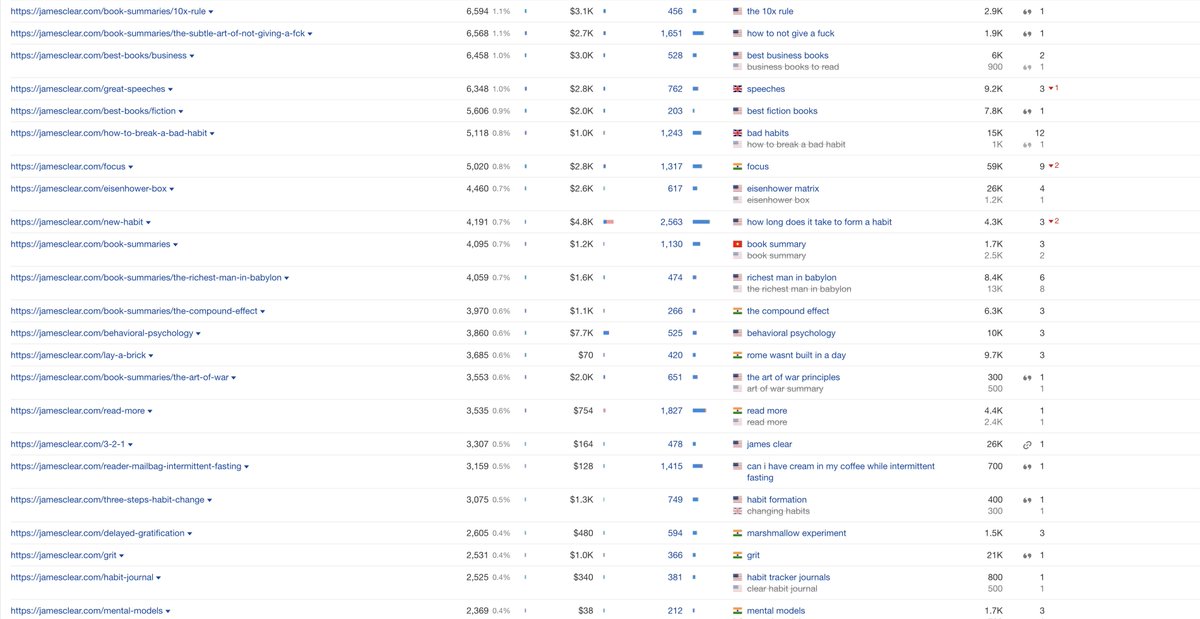The image size is (1200, 619).
Task: Click India flag next to "the compound effect"
Action: [x=737, y=311]
